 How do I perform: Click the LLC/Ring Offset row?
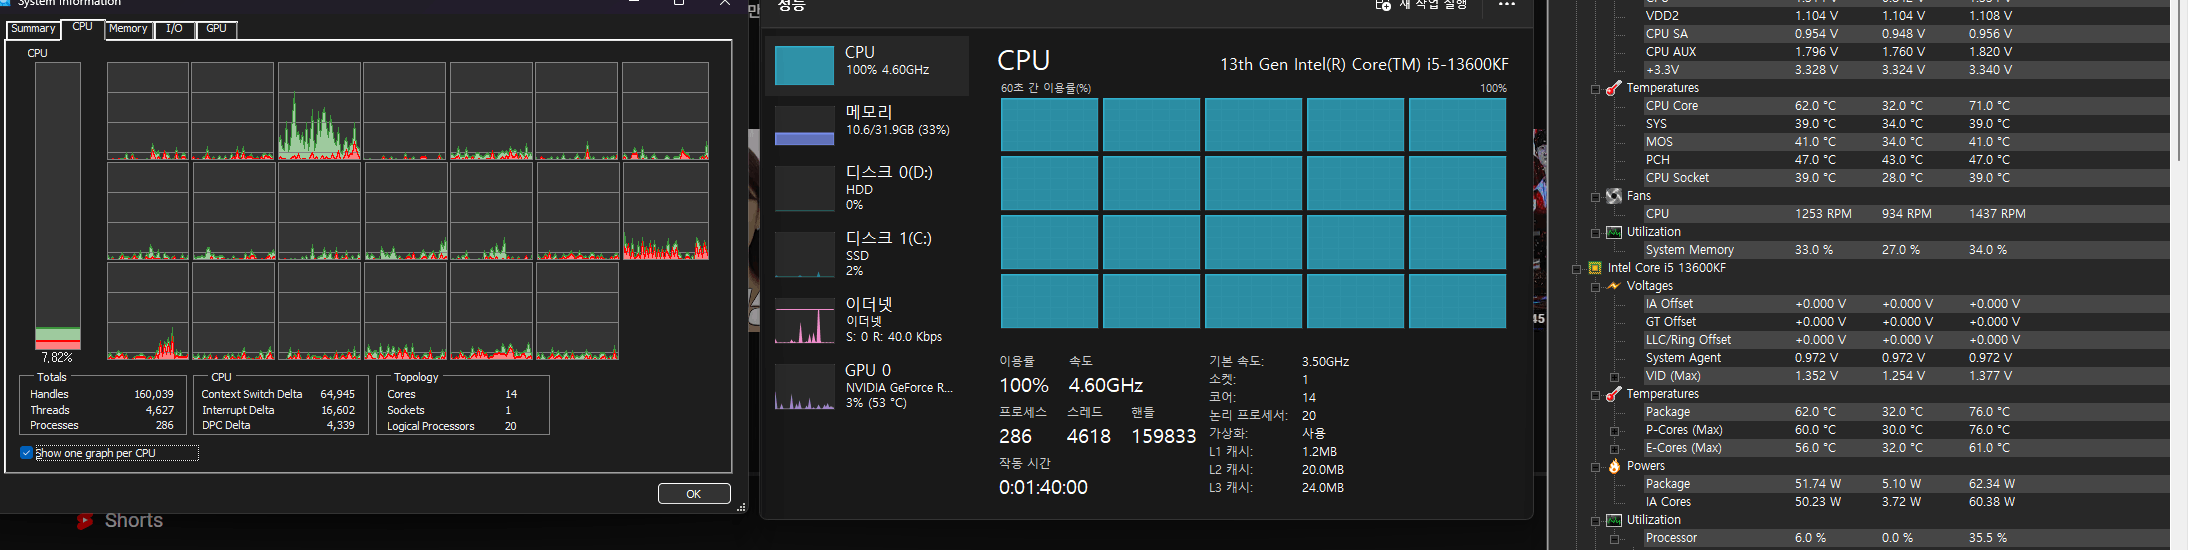[1905, 340]
